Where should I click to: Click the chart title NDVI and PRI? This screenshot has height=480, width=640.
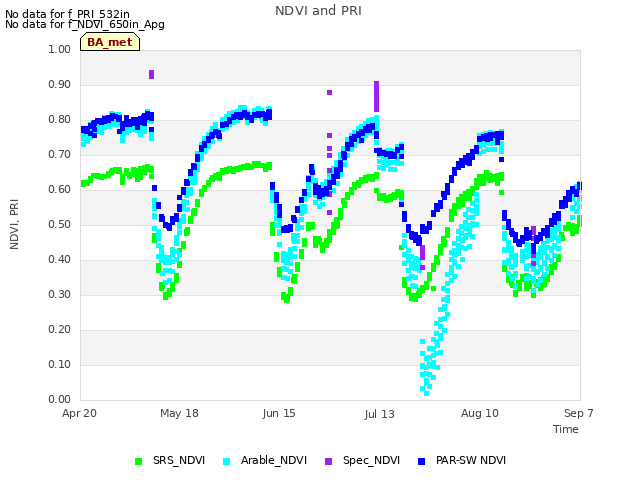pos(318,11)
